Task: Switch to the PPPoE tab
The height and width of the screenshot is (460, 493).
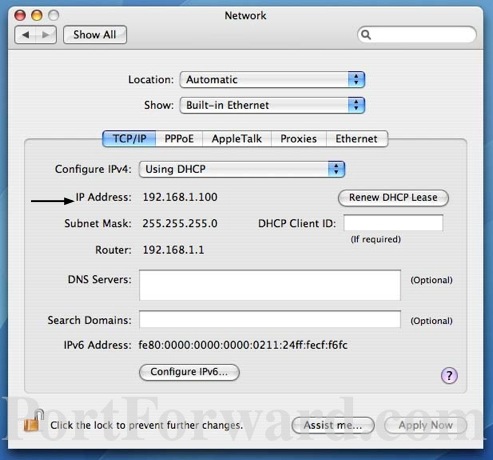Action: pyautogui.click(x=179, y=139)
